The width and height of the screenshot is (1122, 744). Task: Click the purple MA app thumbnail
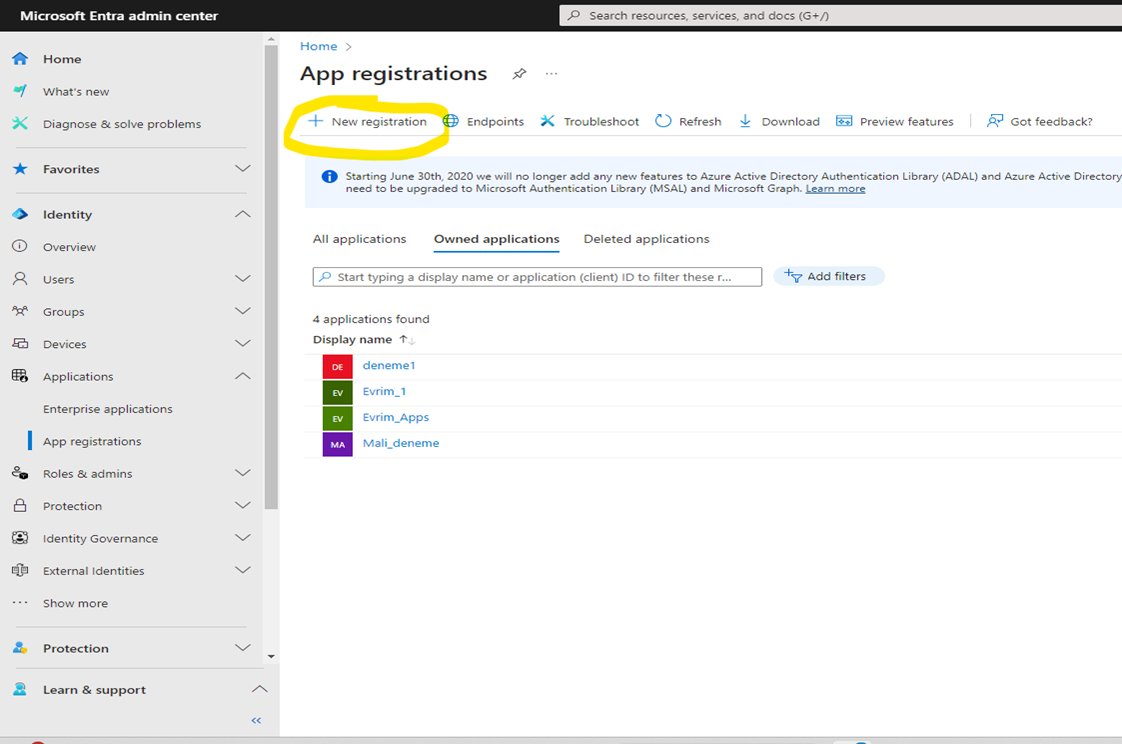pyautogui.click(x=338, y=444)
